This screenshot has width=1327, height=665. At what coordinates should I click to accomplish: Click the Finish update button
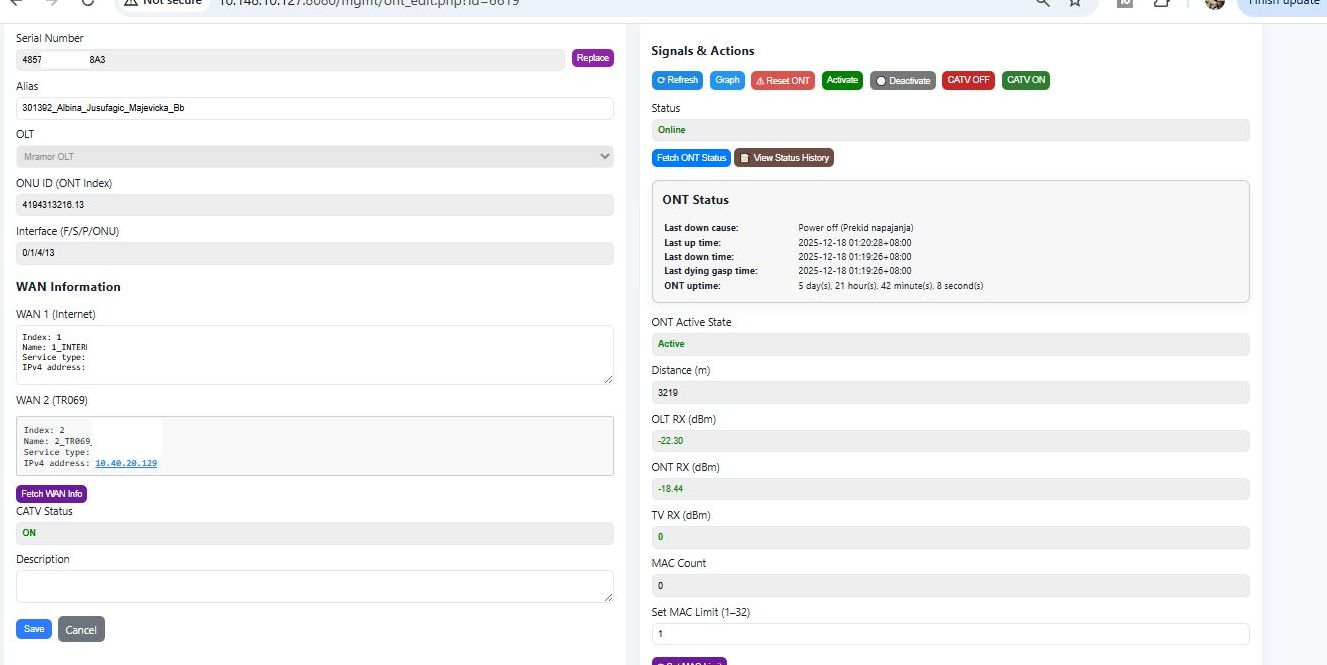click(x=1283, y=3)
